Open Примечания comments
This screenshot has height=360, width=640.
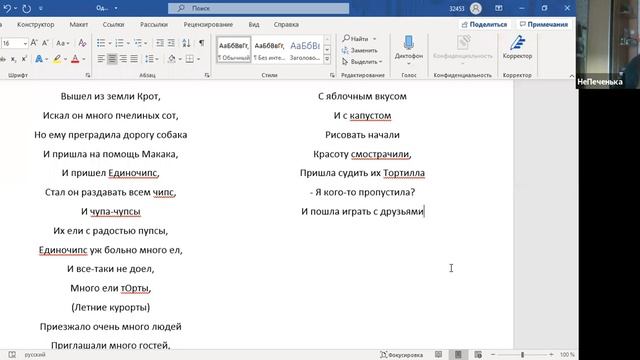544,24
